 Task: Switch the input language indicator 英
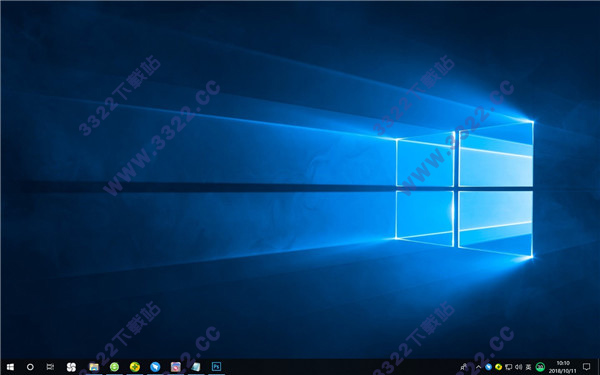pos(528,367)
